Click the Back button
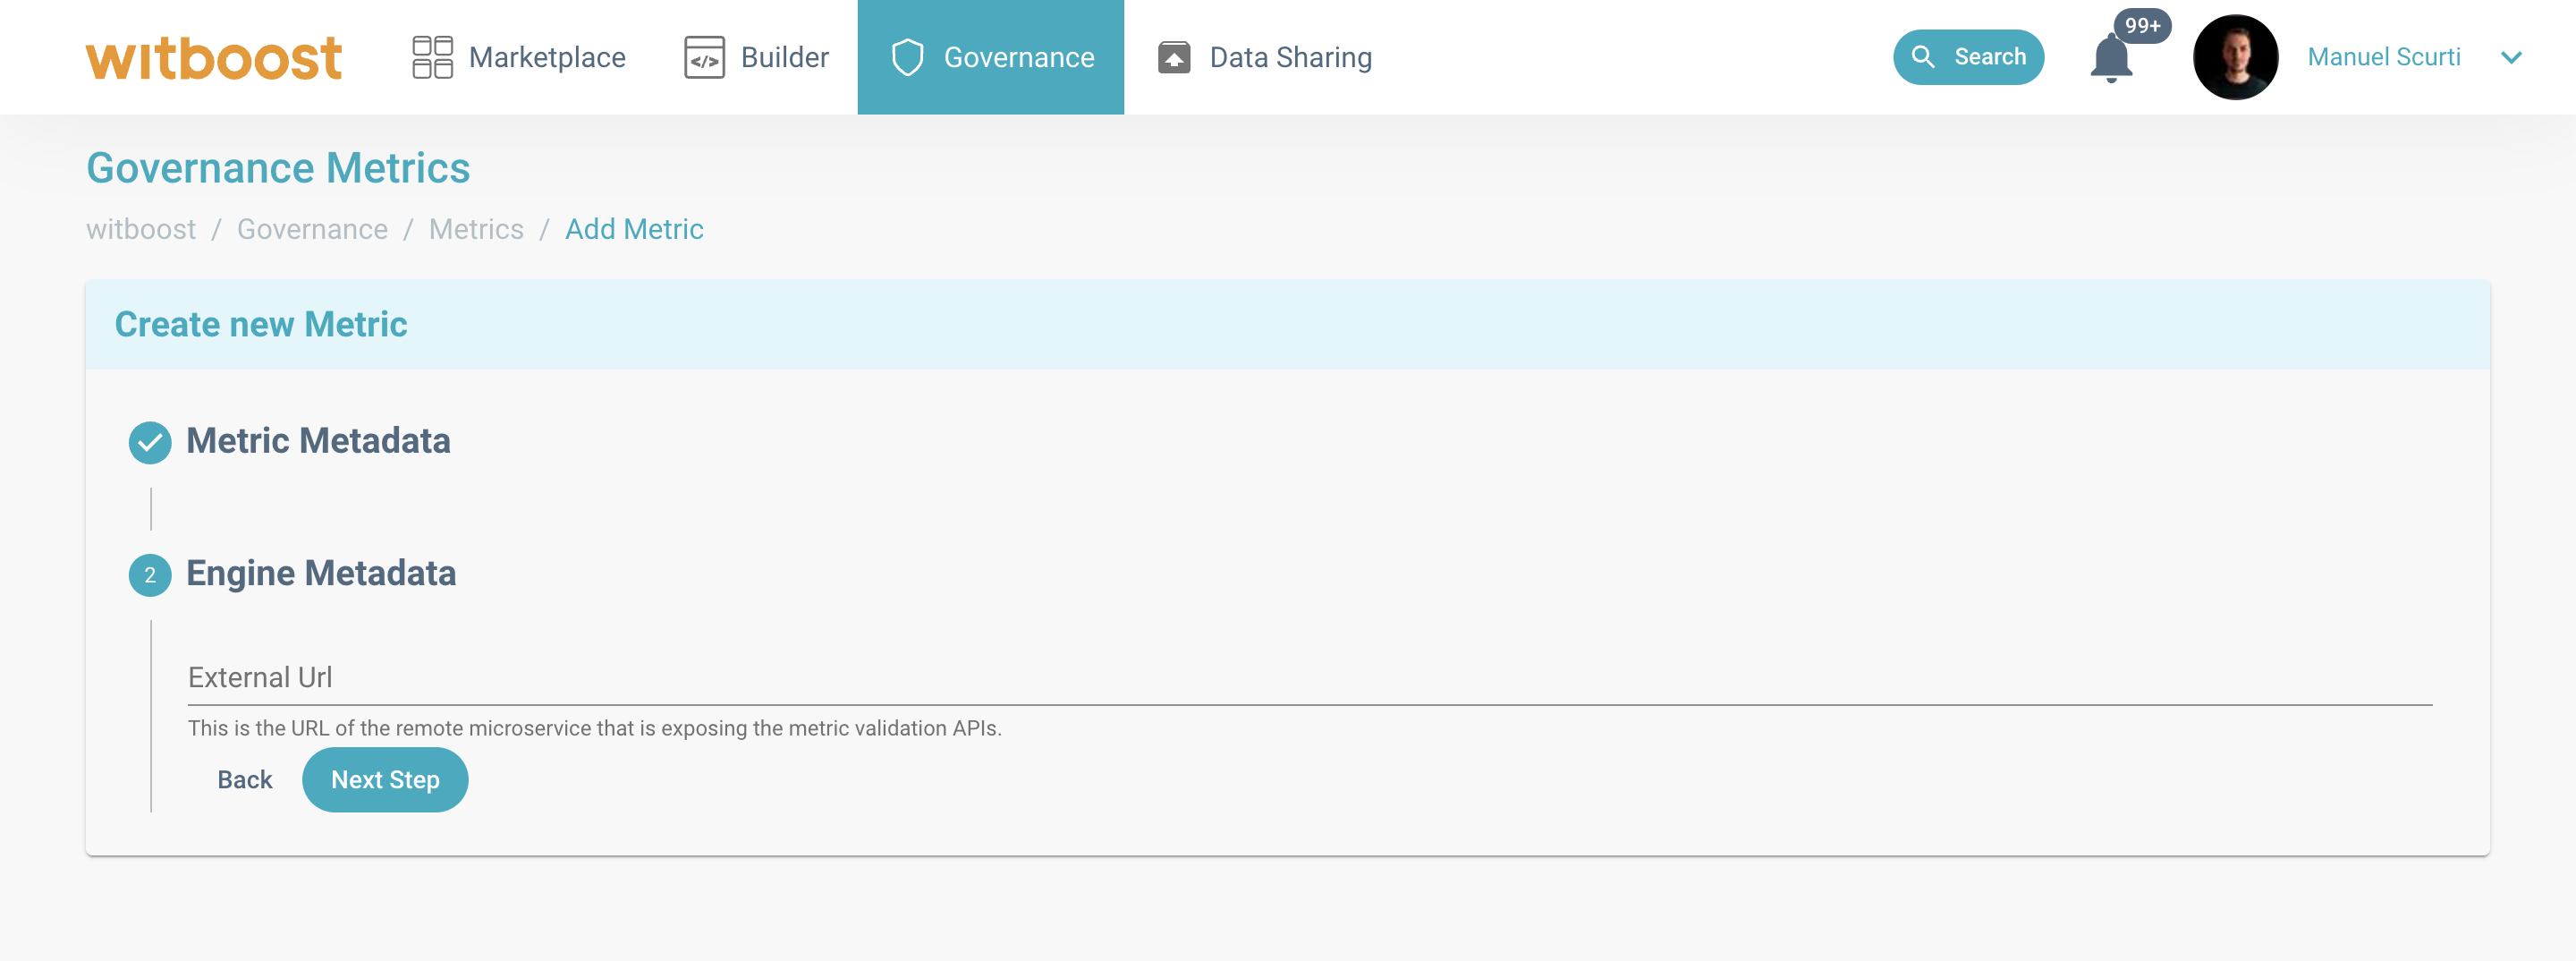The width and height of the screenshot is (2576, 961). (x=243, y=779)
